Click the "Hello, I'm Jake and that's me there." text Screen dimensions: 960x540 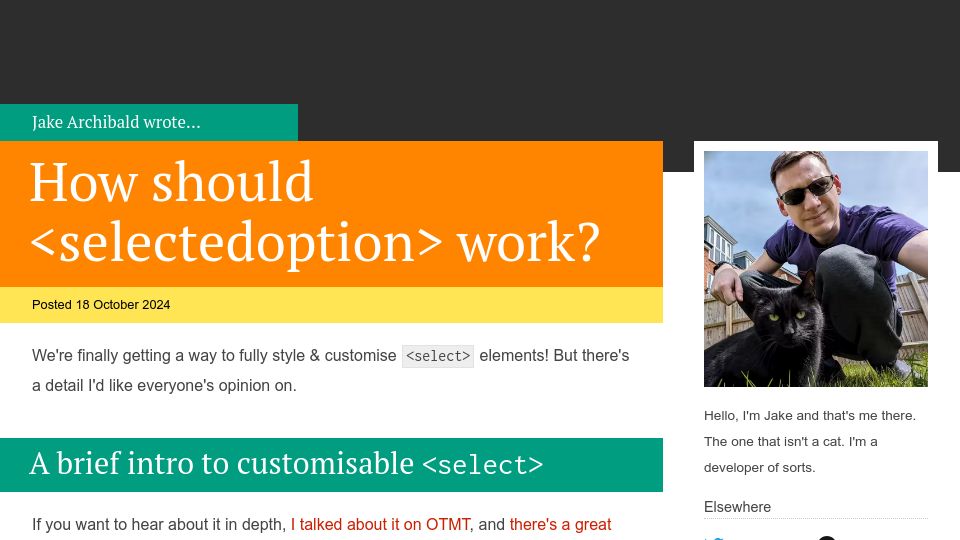[809, 416]
